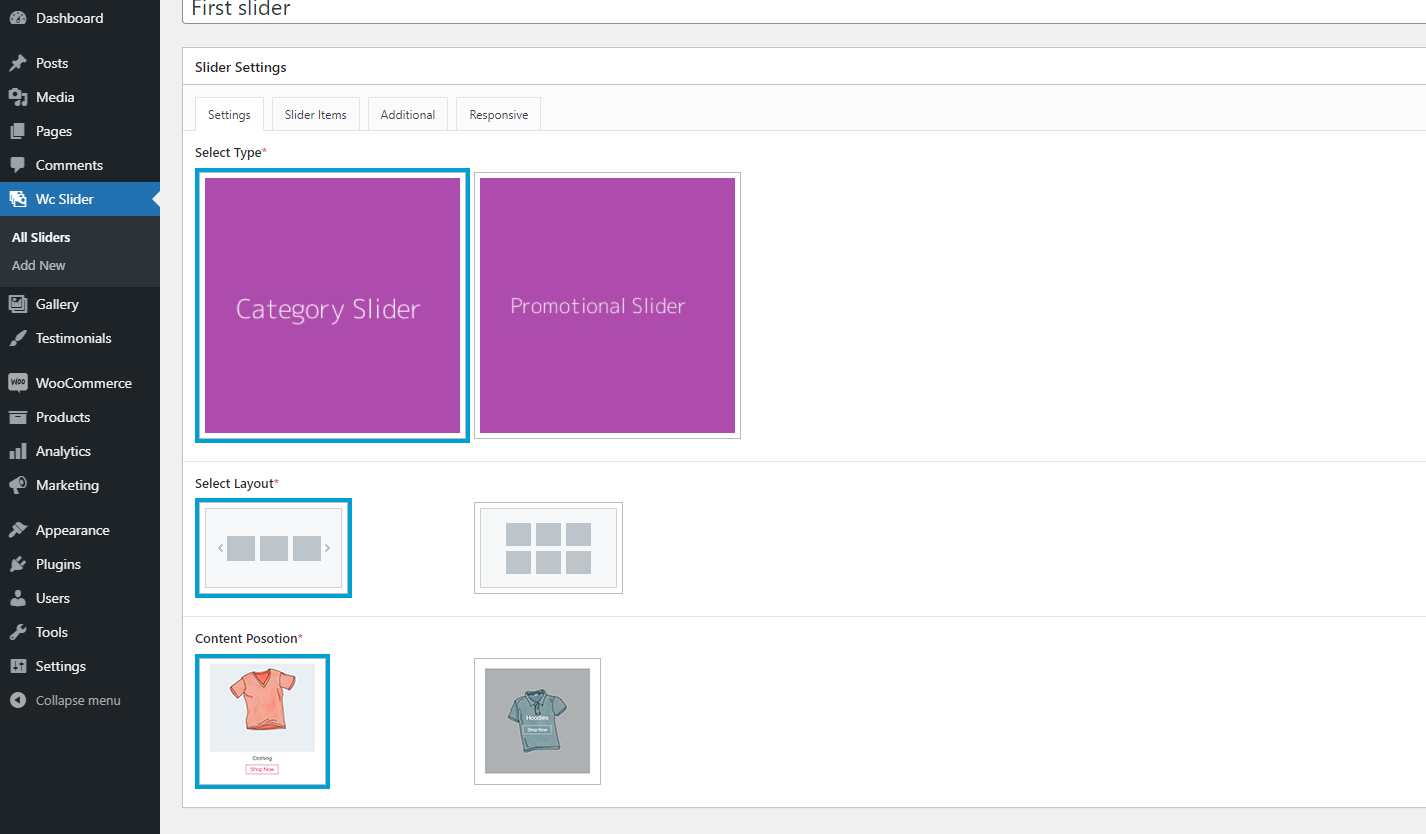Choose the Promotional Slider type
The height and width of the screenshot is (834, 1426).
(x=607, y=305)
